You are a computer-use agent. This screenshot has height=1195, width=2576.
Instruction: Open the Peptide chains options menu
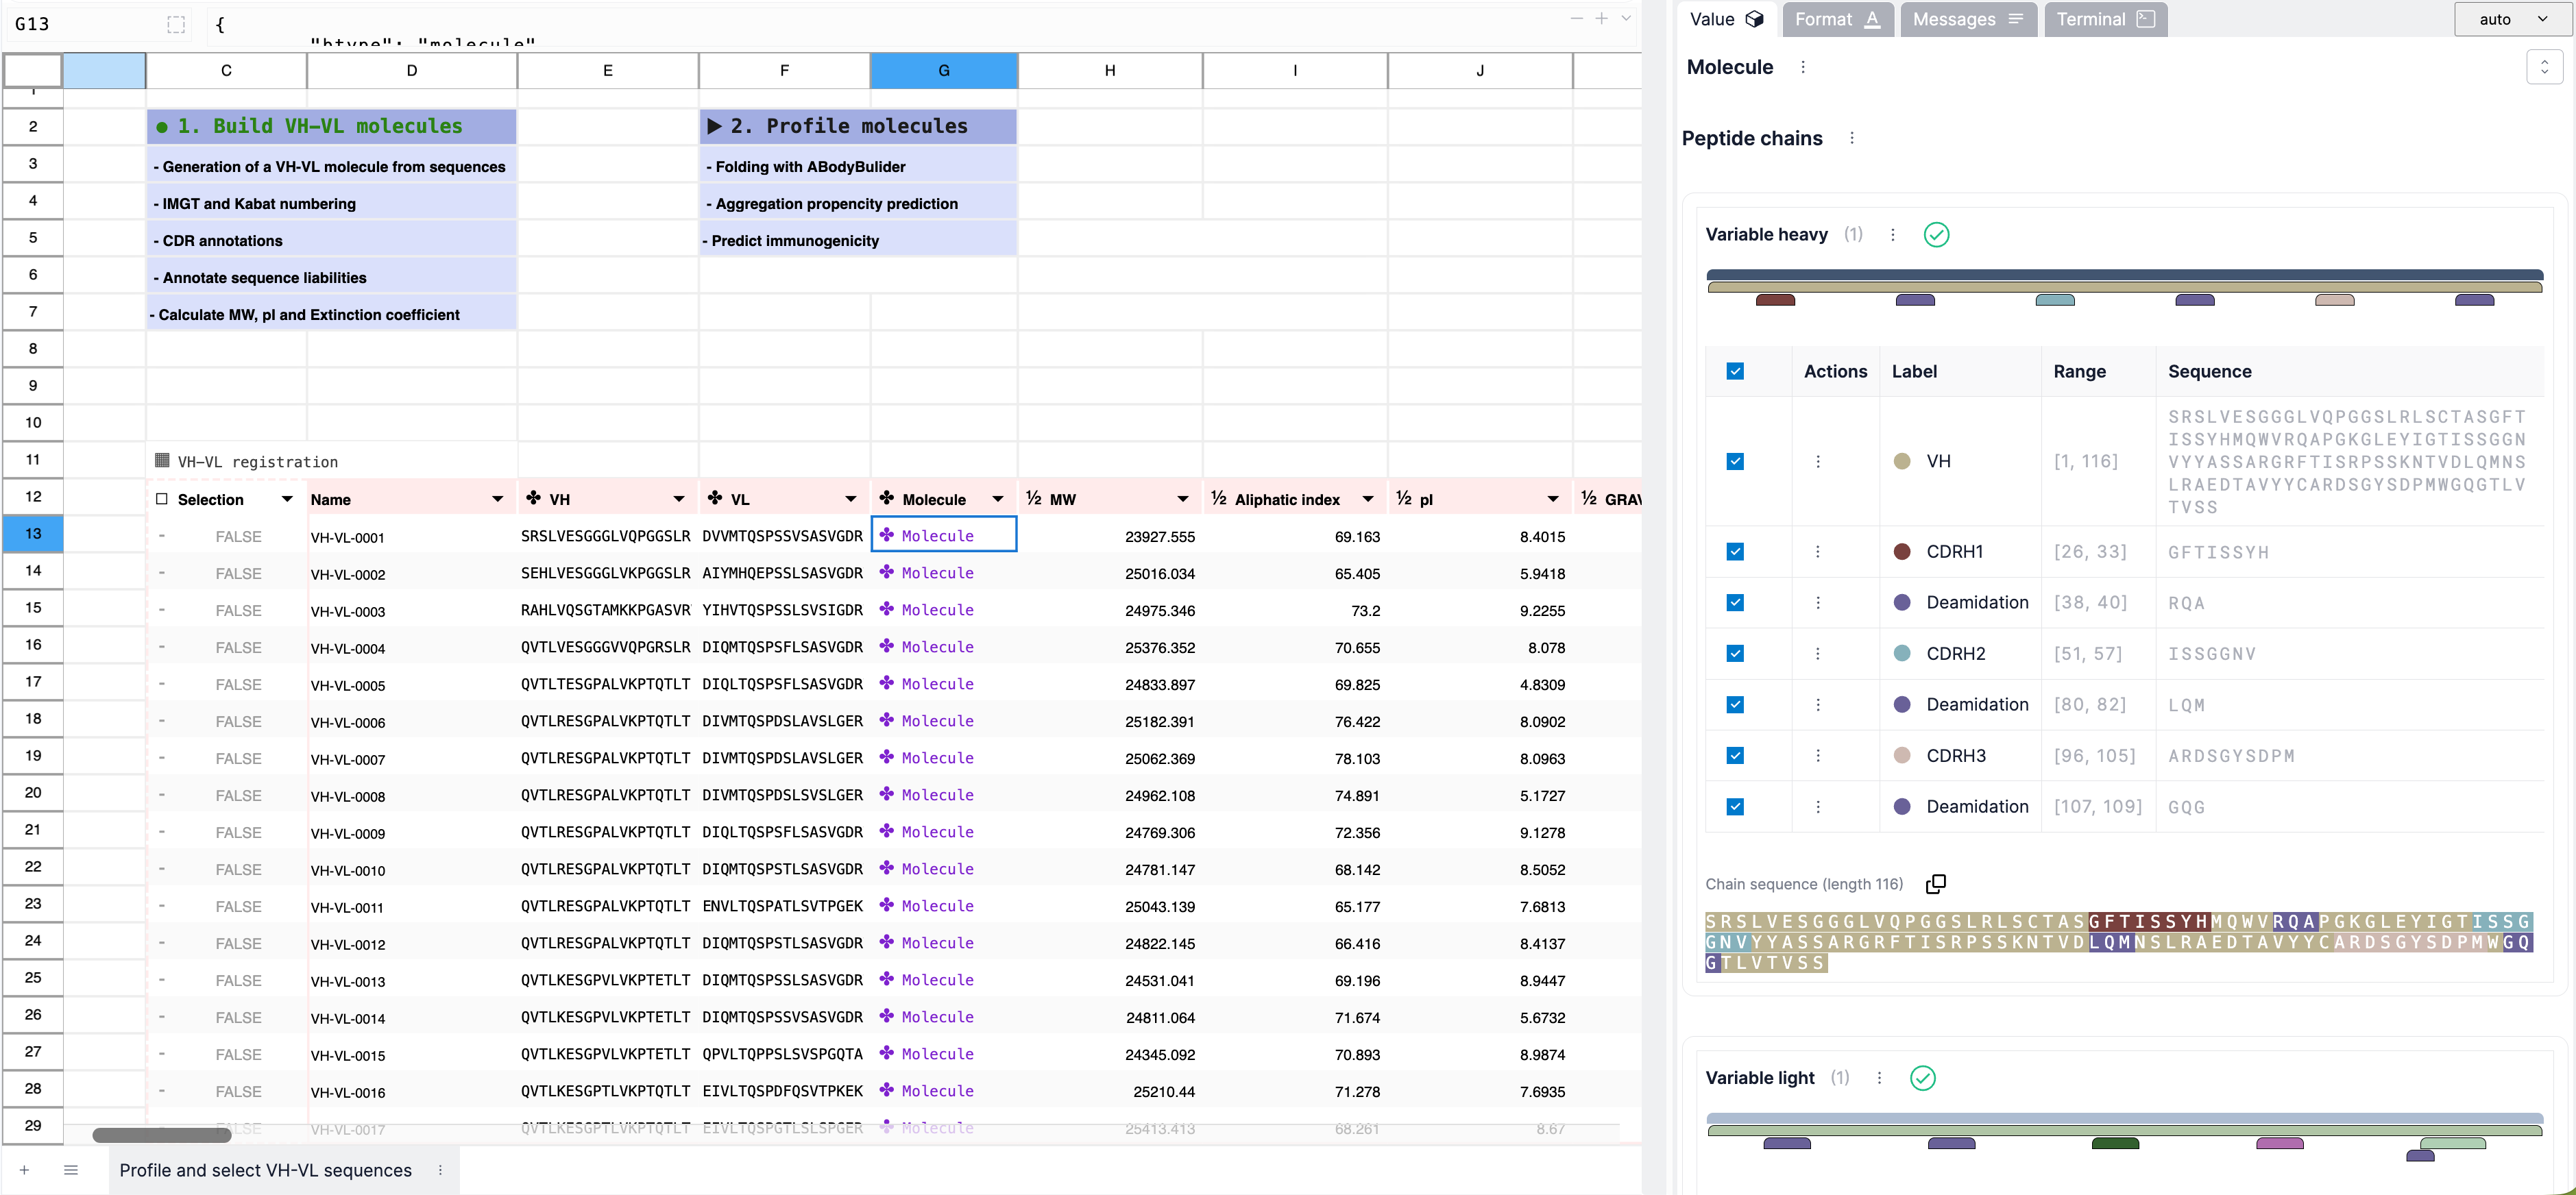click(x=1851, y=138)
